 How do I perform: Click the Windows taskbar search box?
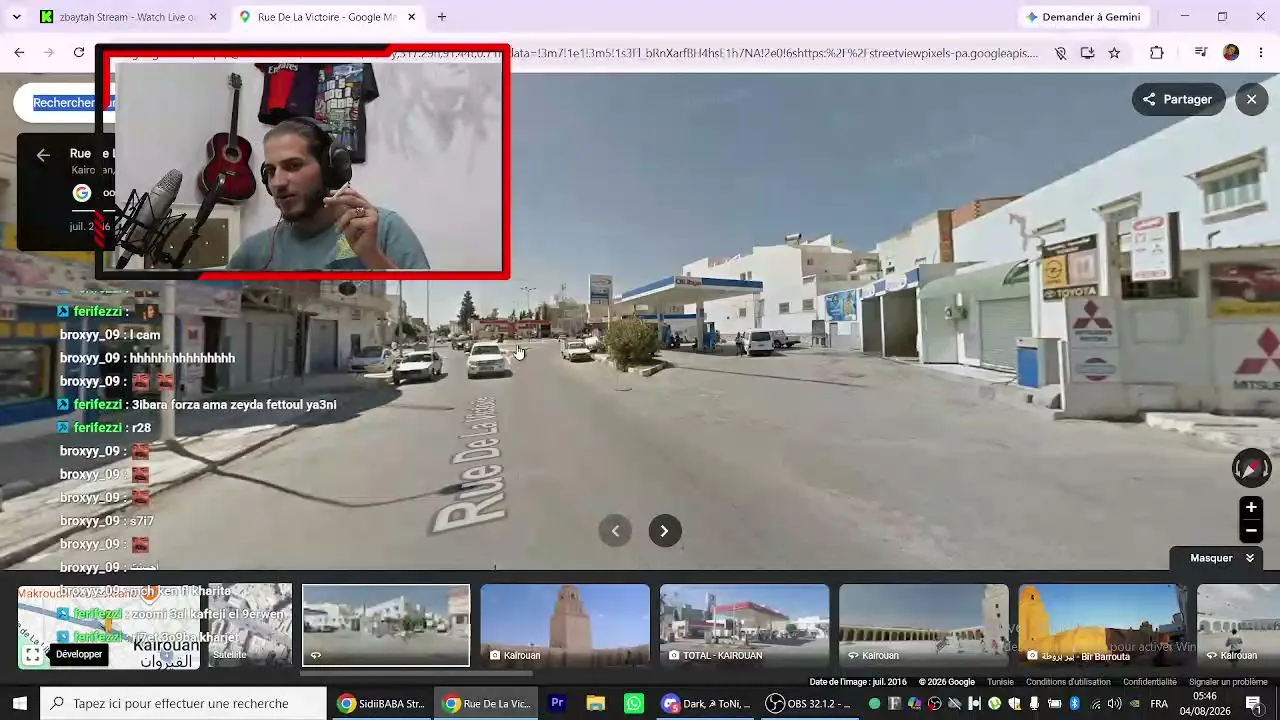coord(183,703)
